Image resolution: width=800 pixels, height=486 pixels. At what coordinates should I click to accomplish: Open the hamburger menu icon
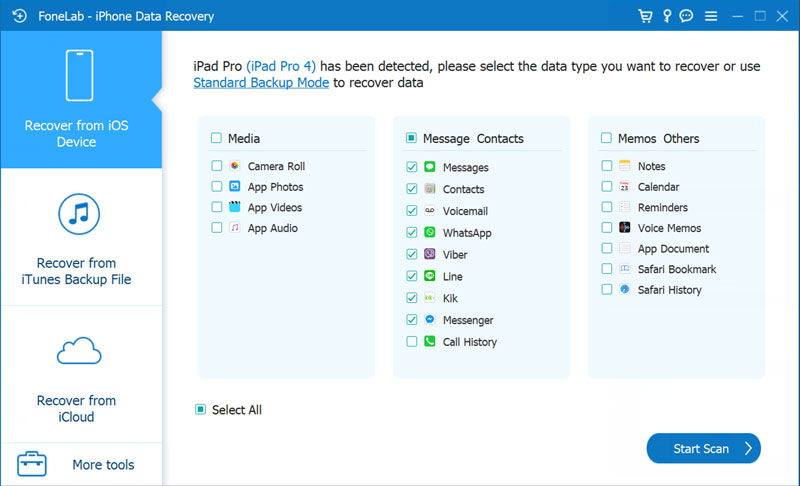[711, 16]
